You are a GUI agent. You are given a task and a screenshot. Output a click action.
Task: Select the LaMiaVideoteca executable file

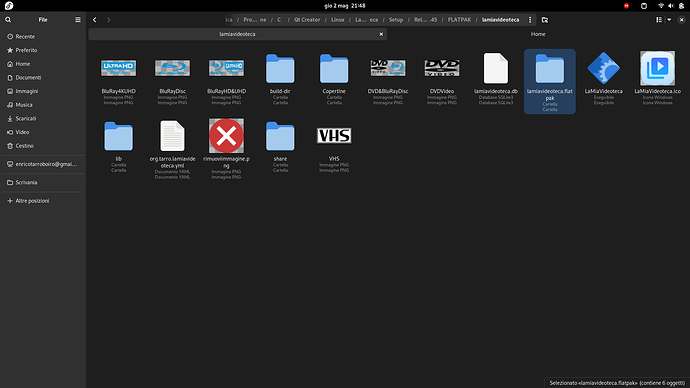click(603, 78)
